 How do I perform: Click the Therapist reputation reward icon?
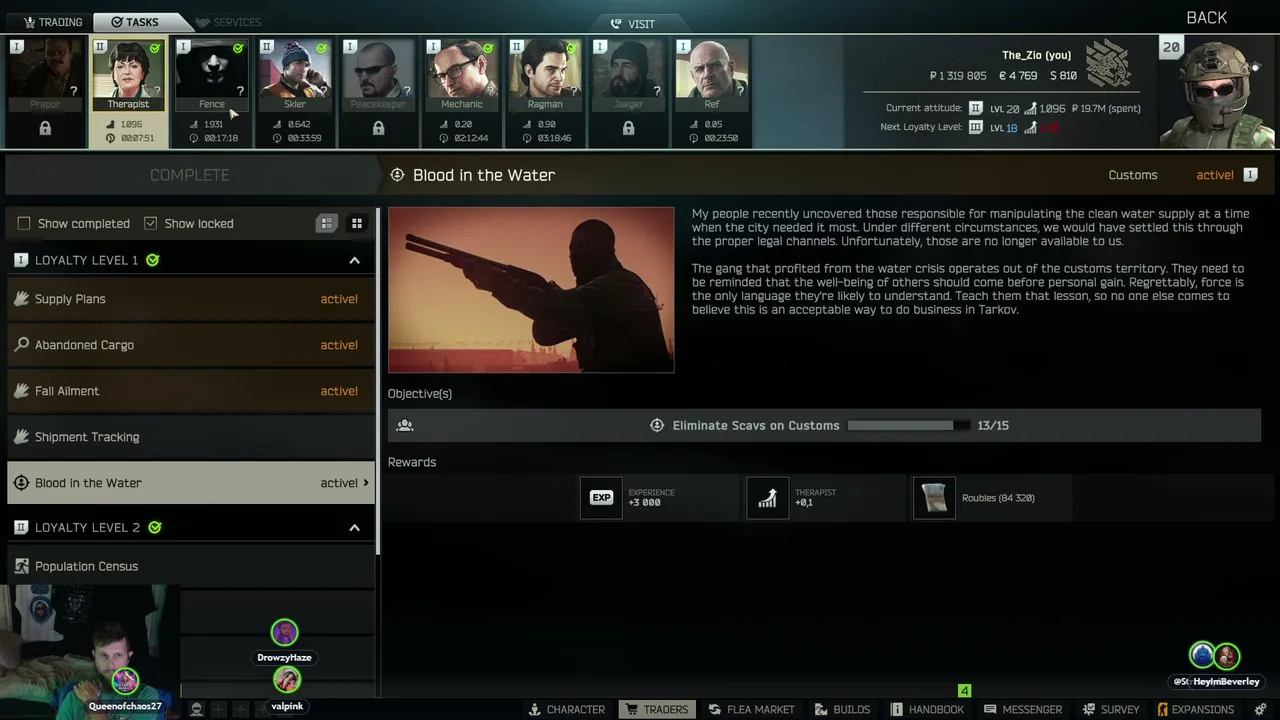[x=767, y=498]
